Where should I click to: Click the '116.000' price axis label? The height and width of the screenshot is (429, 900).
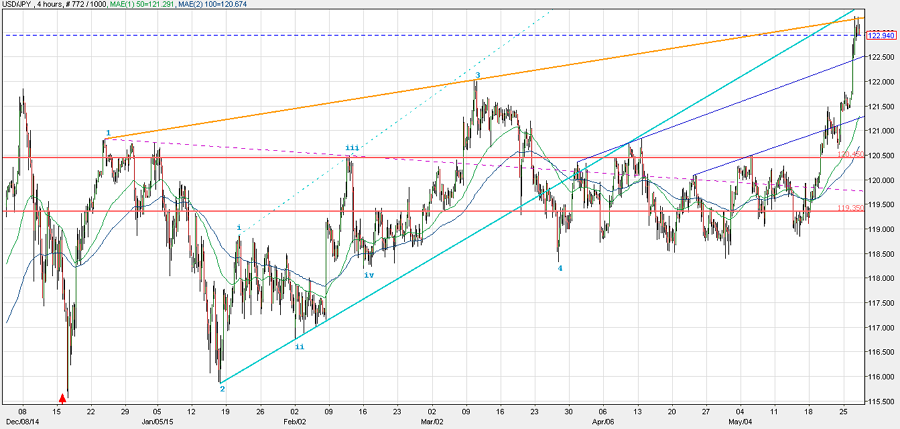point(881,377)
